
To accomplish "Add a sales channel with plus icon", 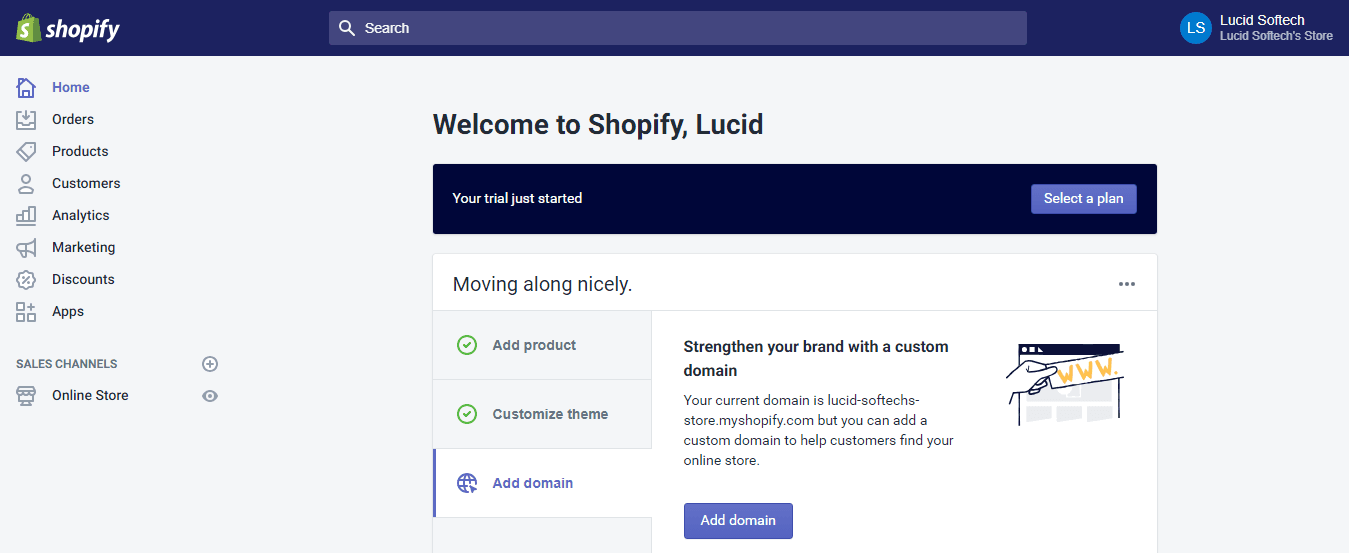I will 210,364.
